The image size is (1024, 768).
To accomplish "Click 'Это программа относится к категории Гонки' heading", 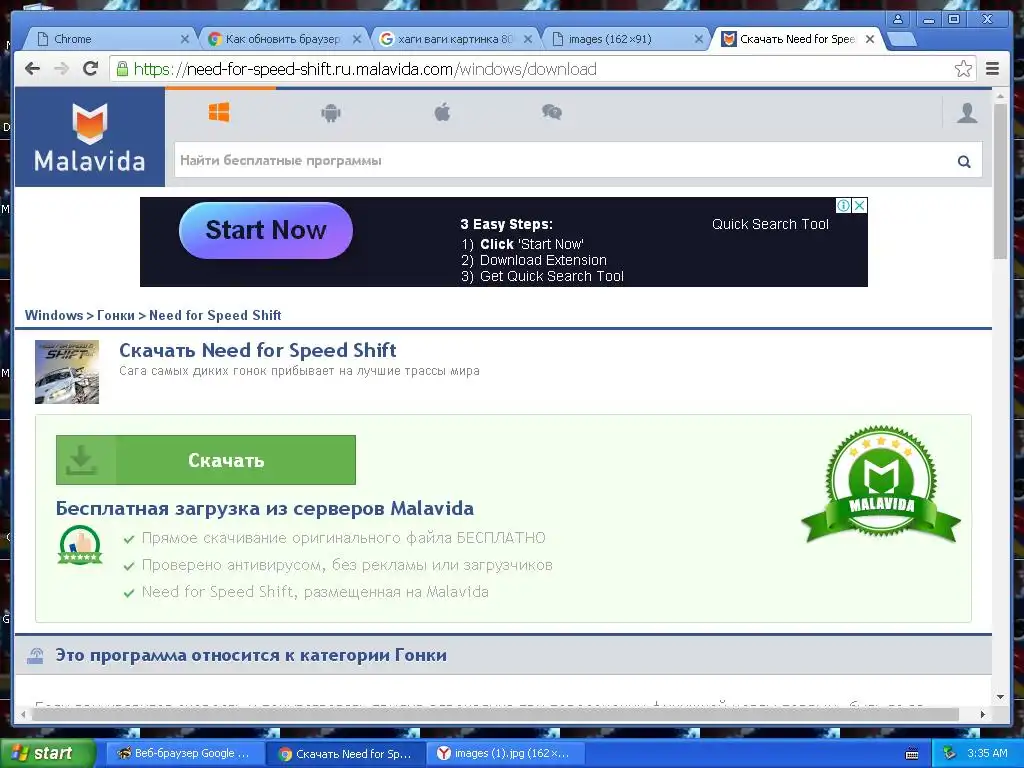I will [x=251, y=655].
